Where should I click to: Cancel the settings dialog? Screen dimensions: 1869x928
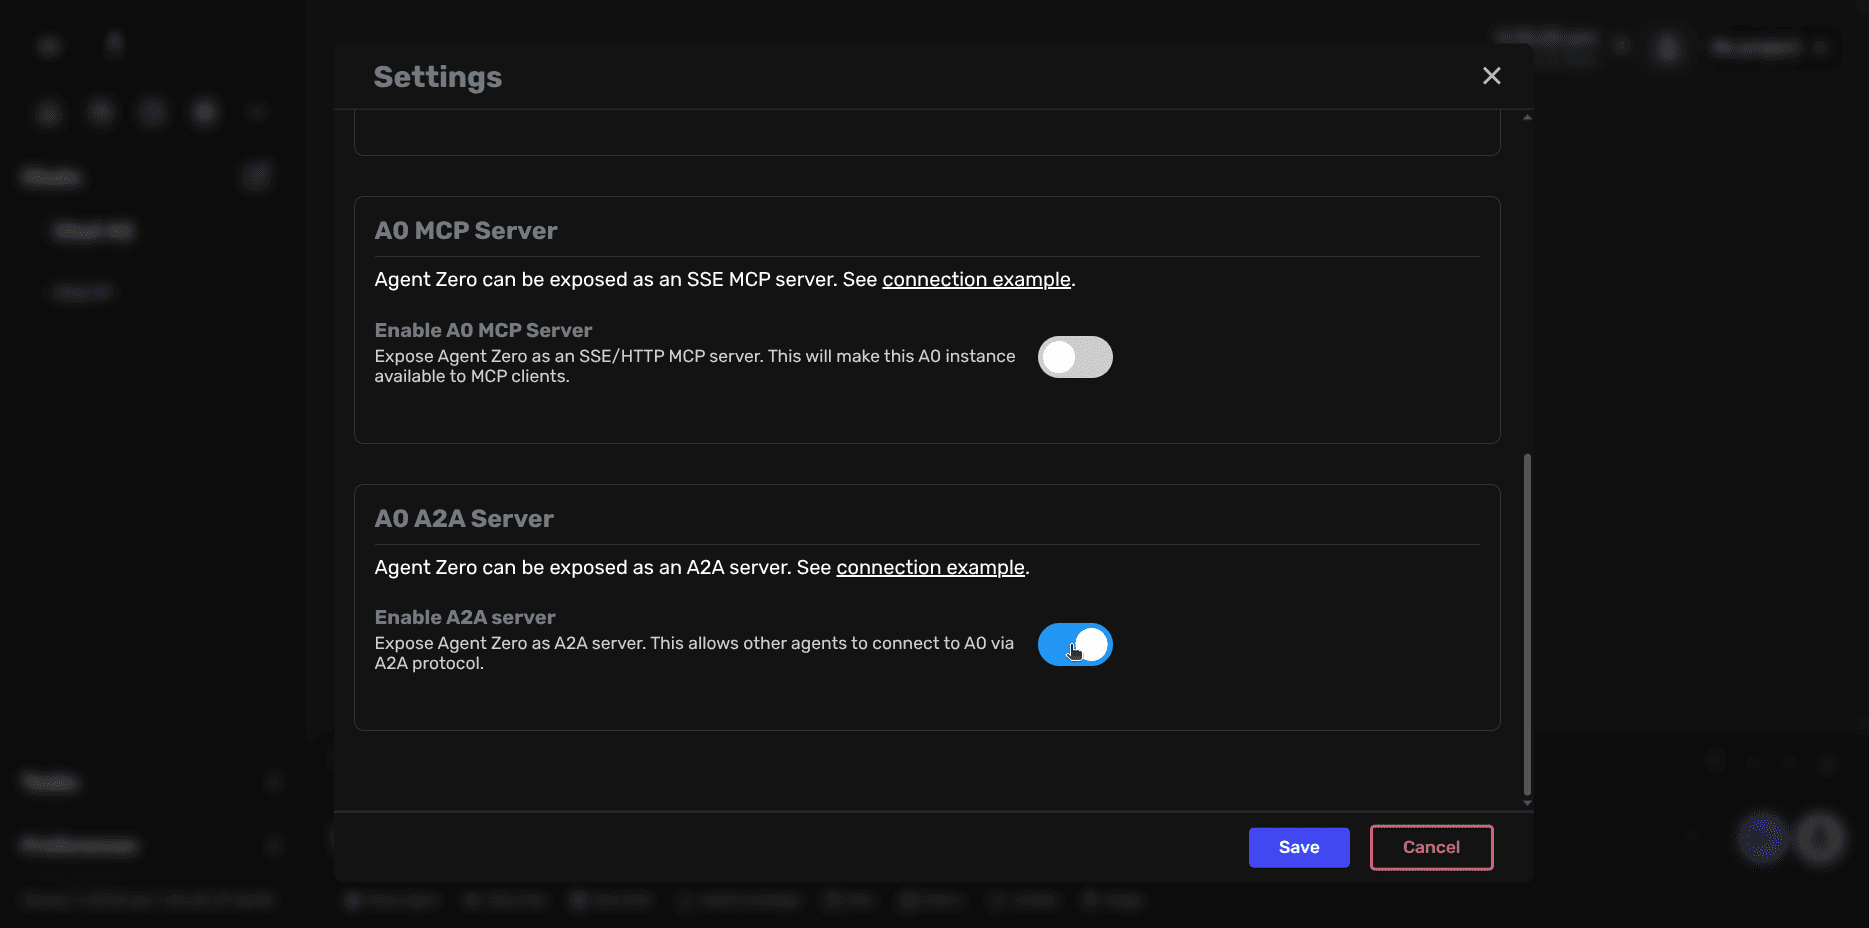(1431, 847)
